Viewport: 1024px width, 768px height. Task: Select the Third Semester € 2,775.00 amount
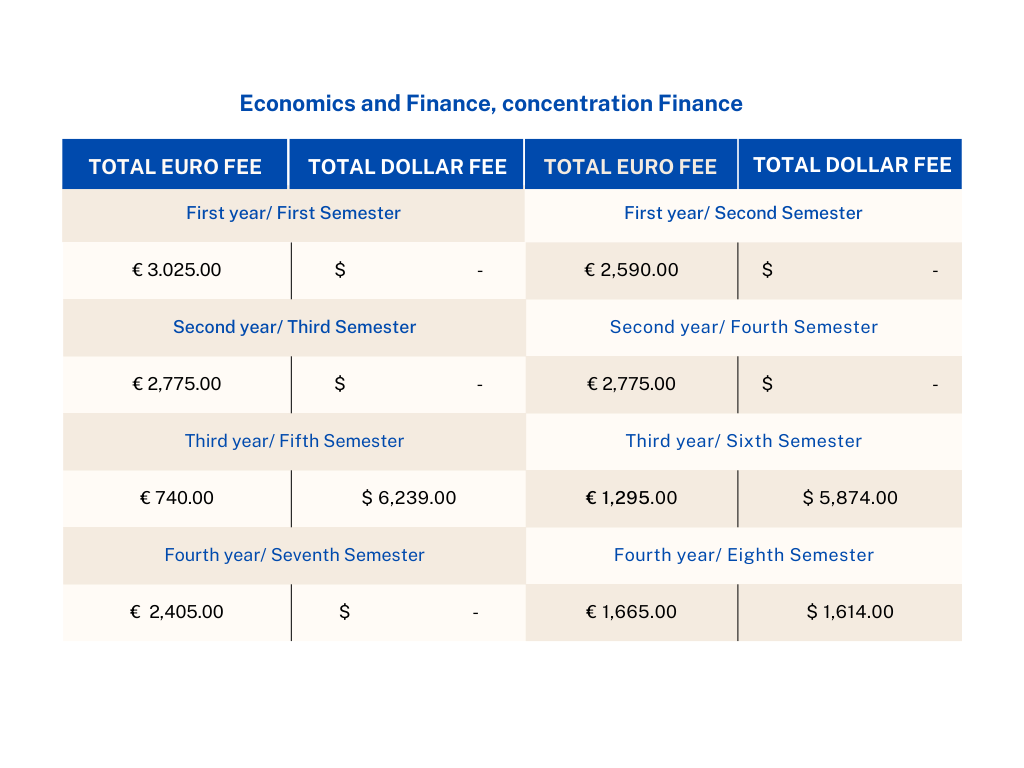click(177, 384)
